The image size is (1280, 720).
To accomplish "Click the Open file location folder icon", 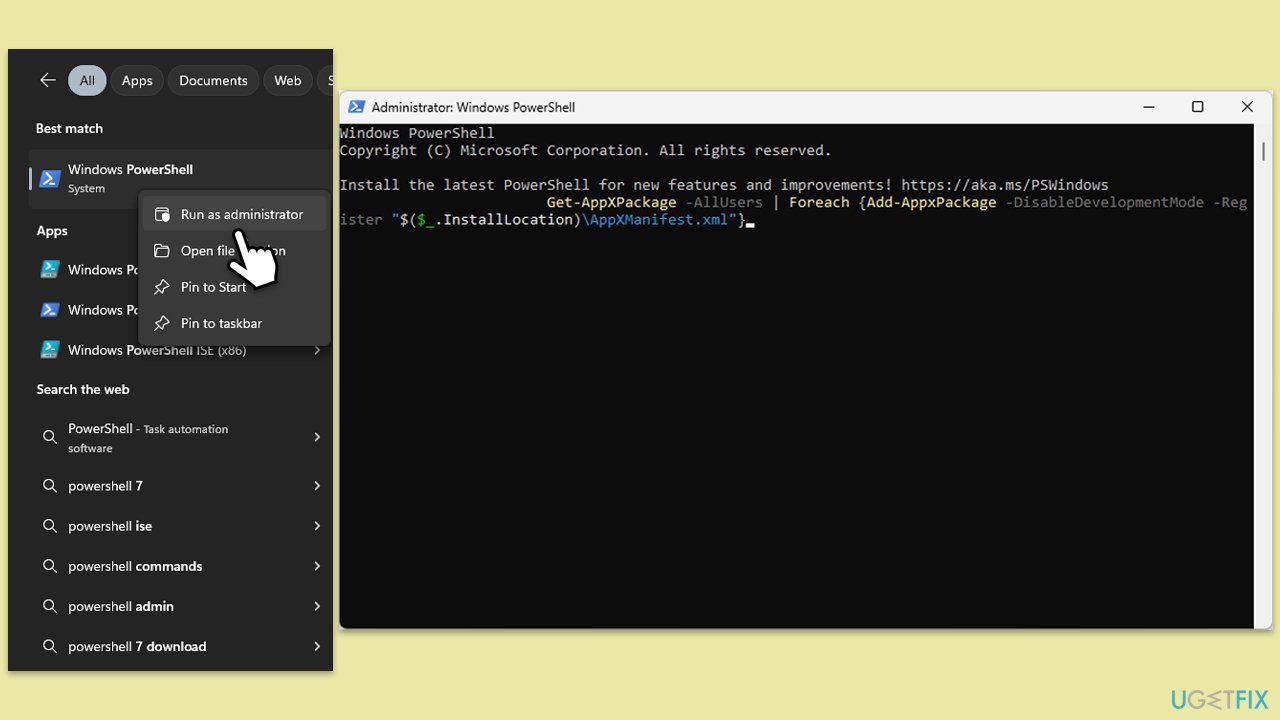I will coord(162,251).
